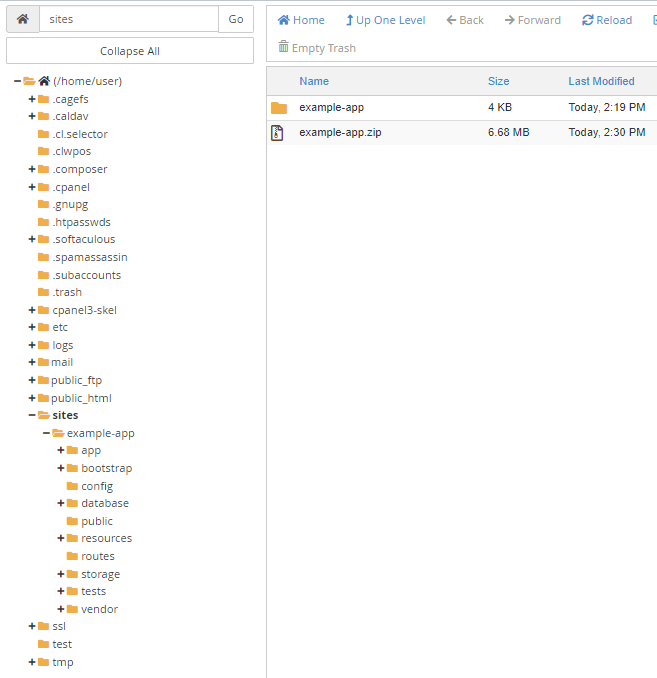Select the example-app folder icon in file list

click(279, 108)
